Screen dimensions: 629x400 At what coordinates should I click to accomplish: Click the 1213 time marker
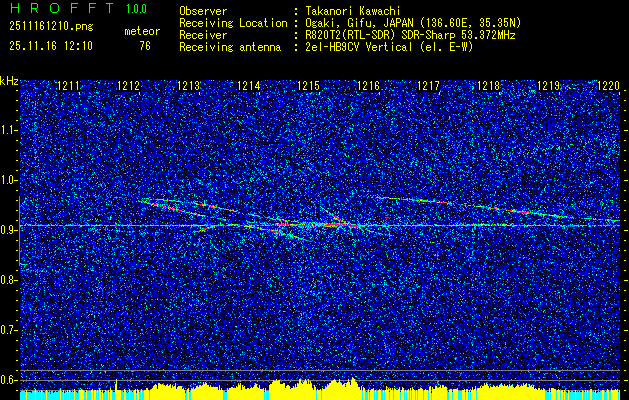[189, 86]
